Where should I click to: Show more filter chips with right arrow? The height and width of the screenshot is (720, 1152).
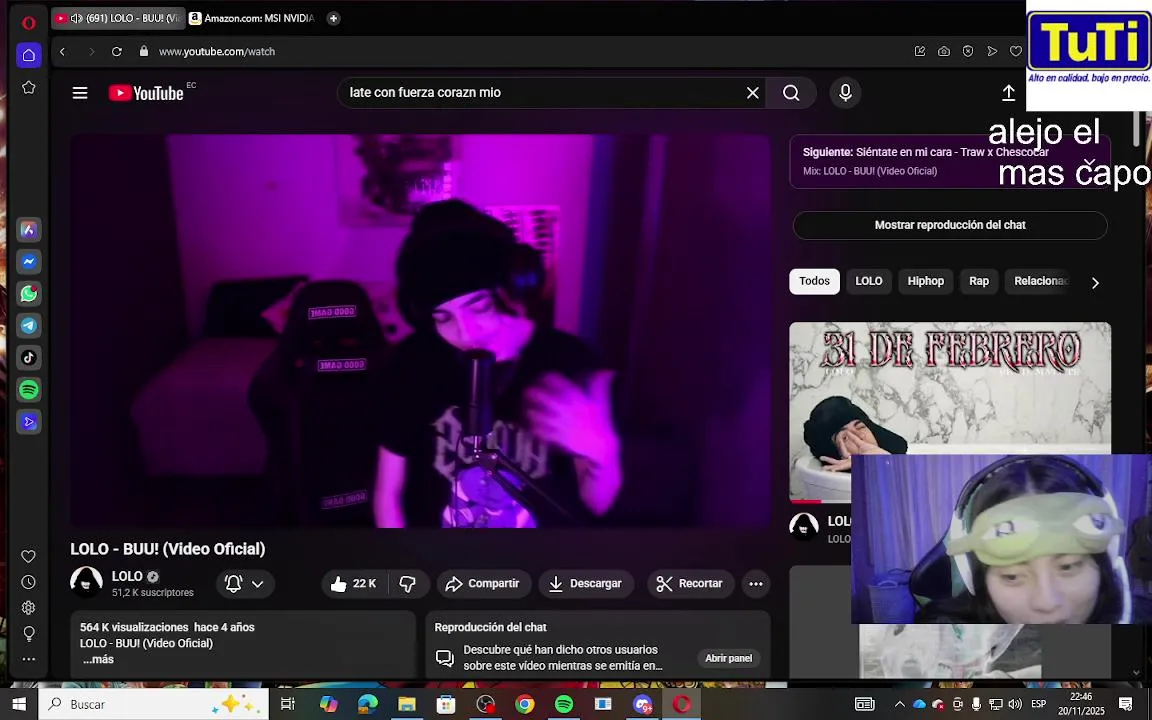coord(1095,283)
